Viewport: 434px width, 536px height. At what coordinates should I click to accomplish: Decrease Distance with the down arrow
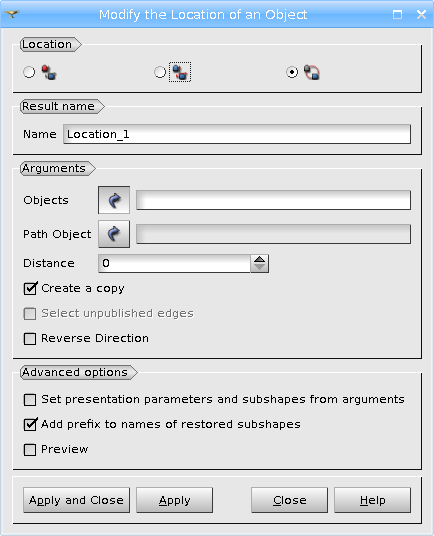coord(259,268)
